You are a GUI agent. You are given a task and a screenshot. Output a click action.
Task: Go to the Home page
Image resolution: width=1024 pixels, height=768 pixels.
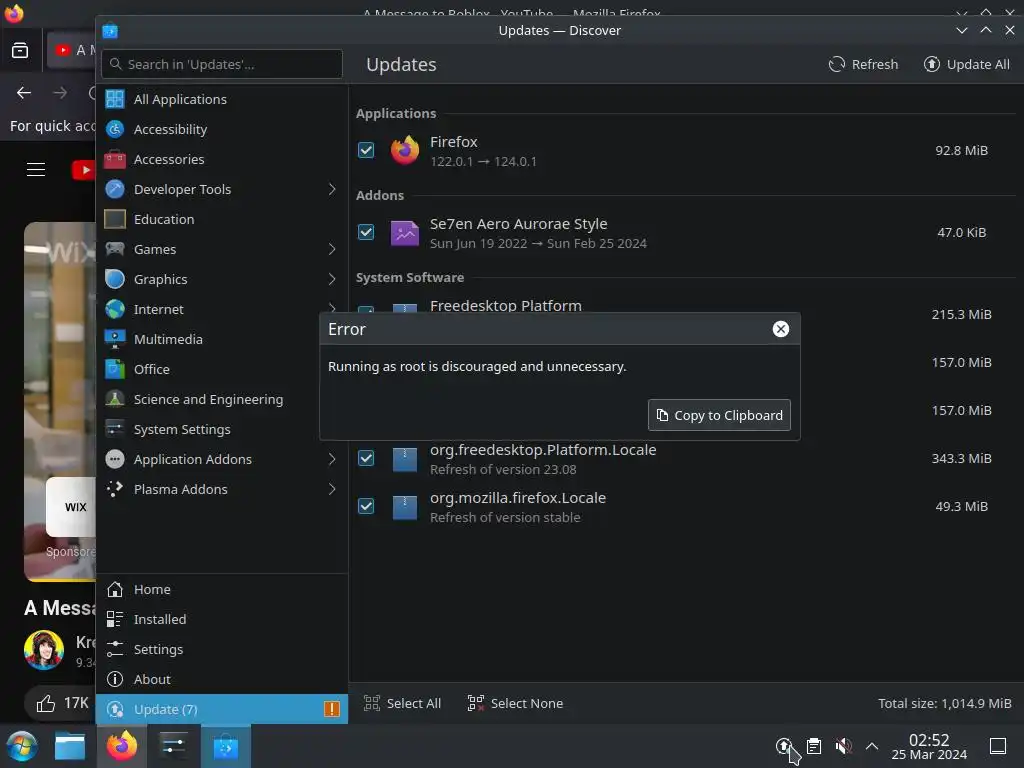(221, 589)
